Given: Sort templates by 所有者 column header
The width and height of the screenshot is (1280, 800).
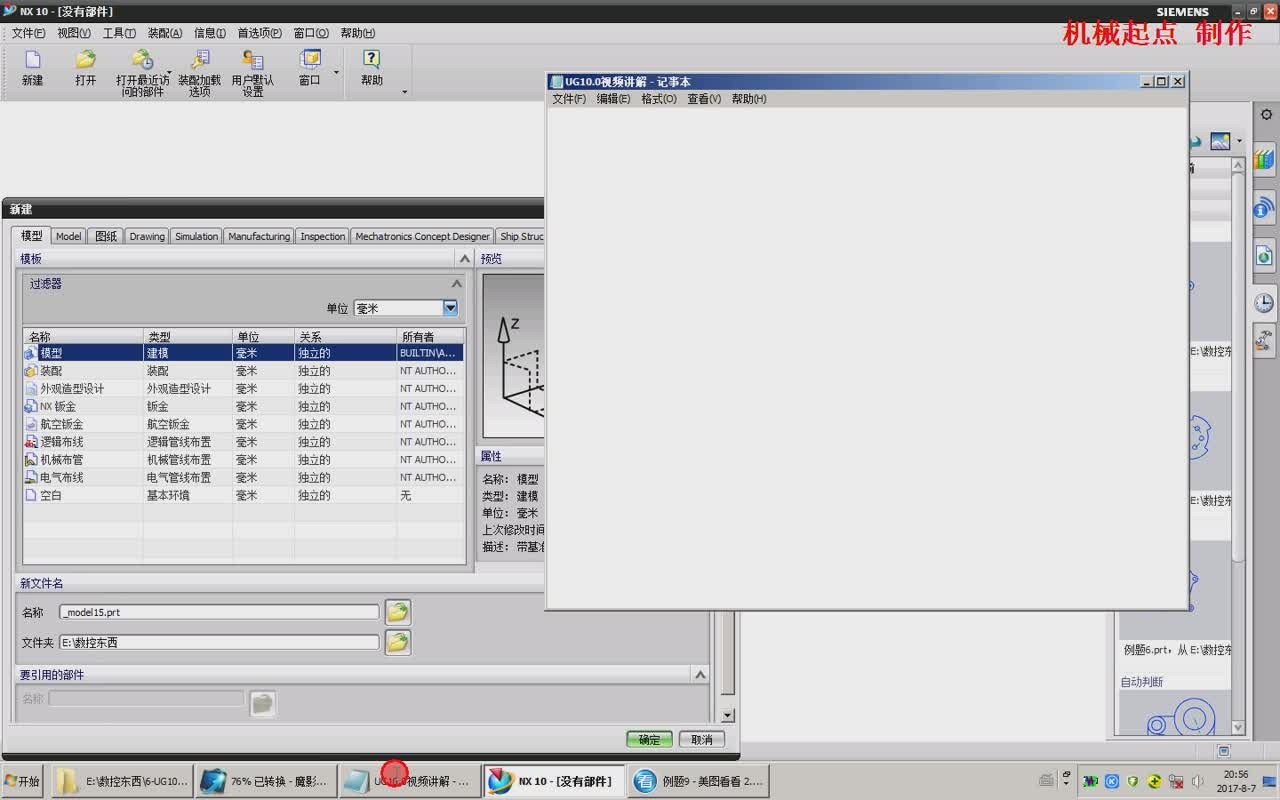Looking at the screenshot, I should point(430,337).
